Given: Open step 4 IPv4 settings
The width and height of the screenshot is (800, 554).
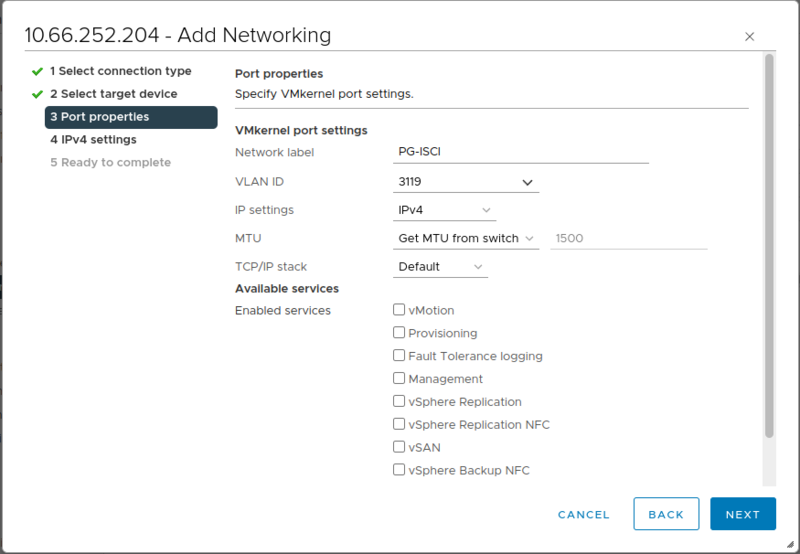Looking at the screenshot, I should 93,140.
